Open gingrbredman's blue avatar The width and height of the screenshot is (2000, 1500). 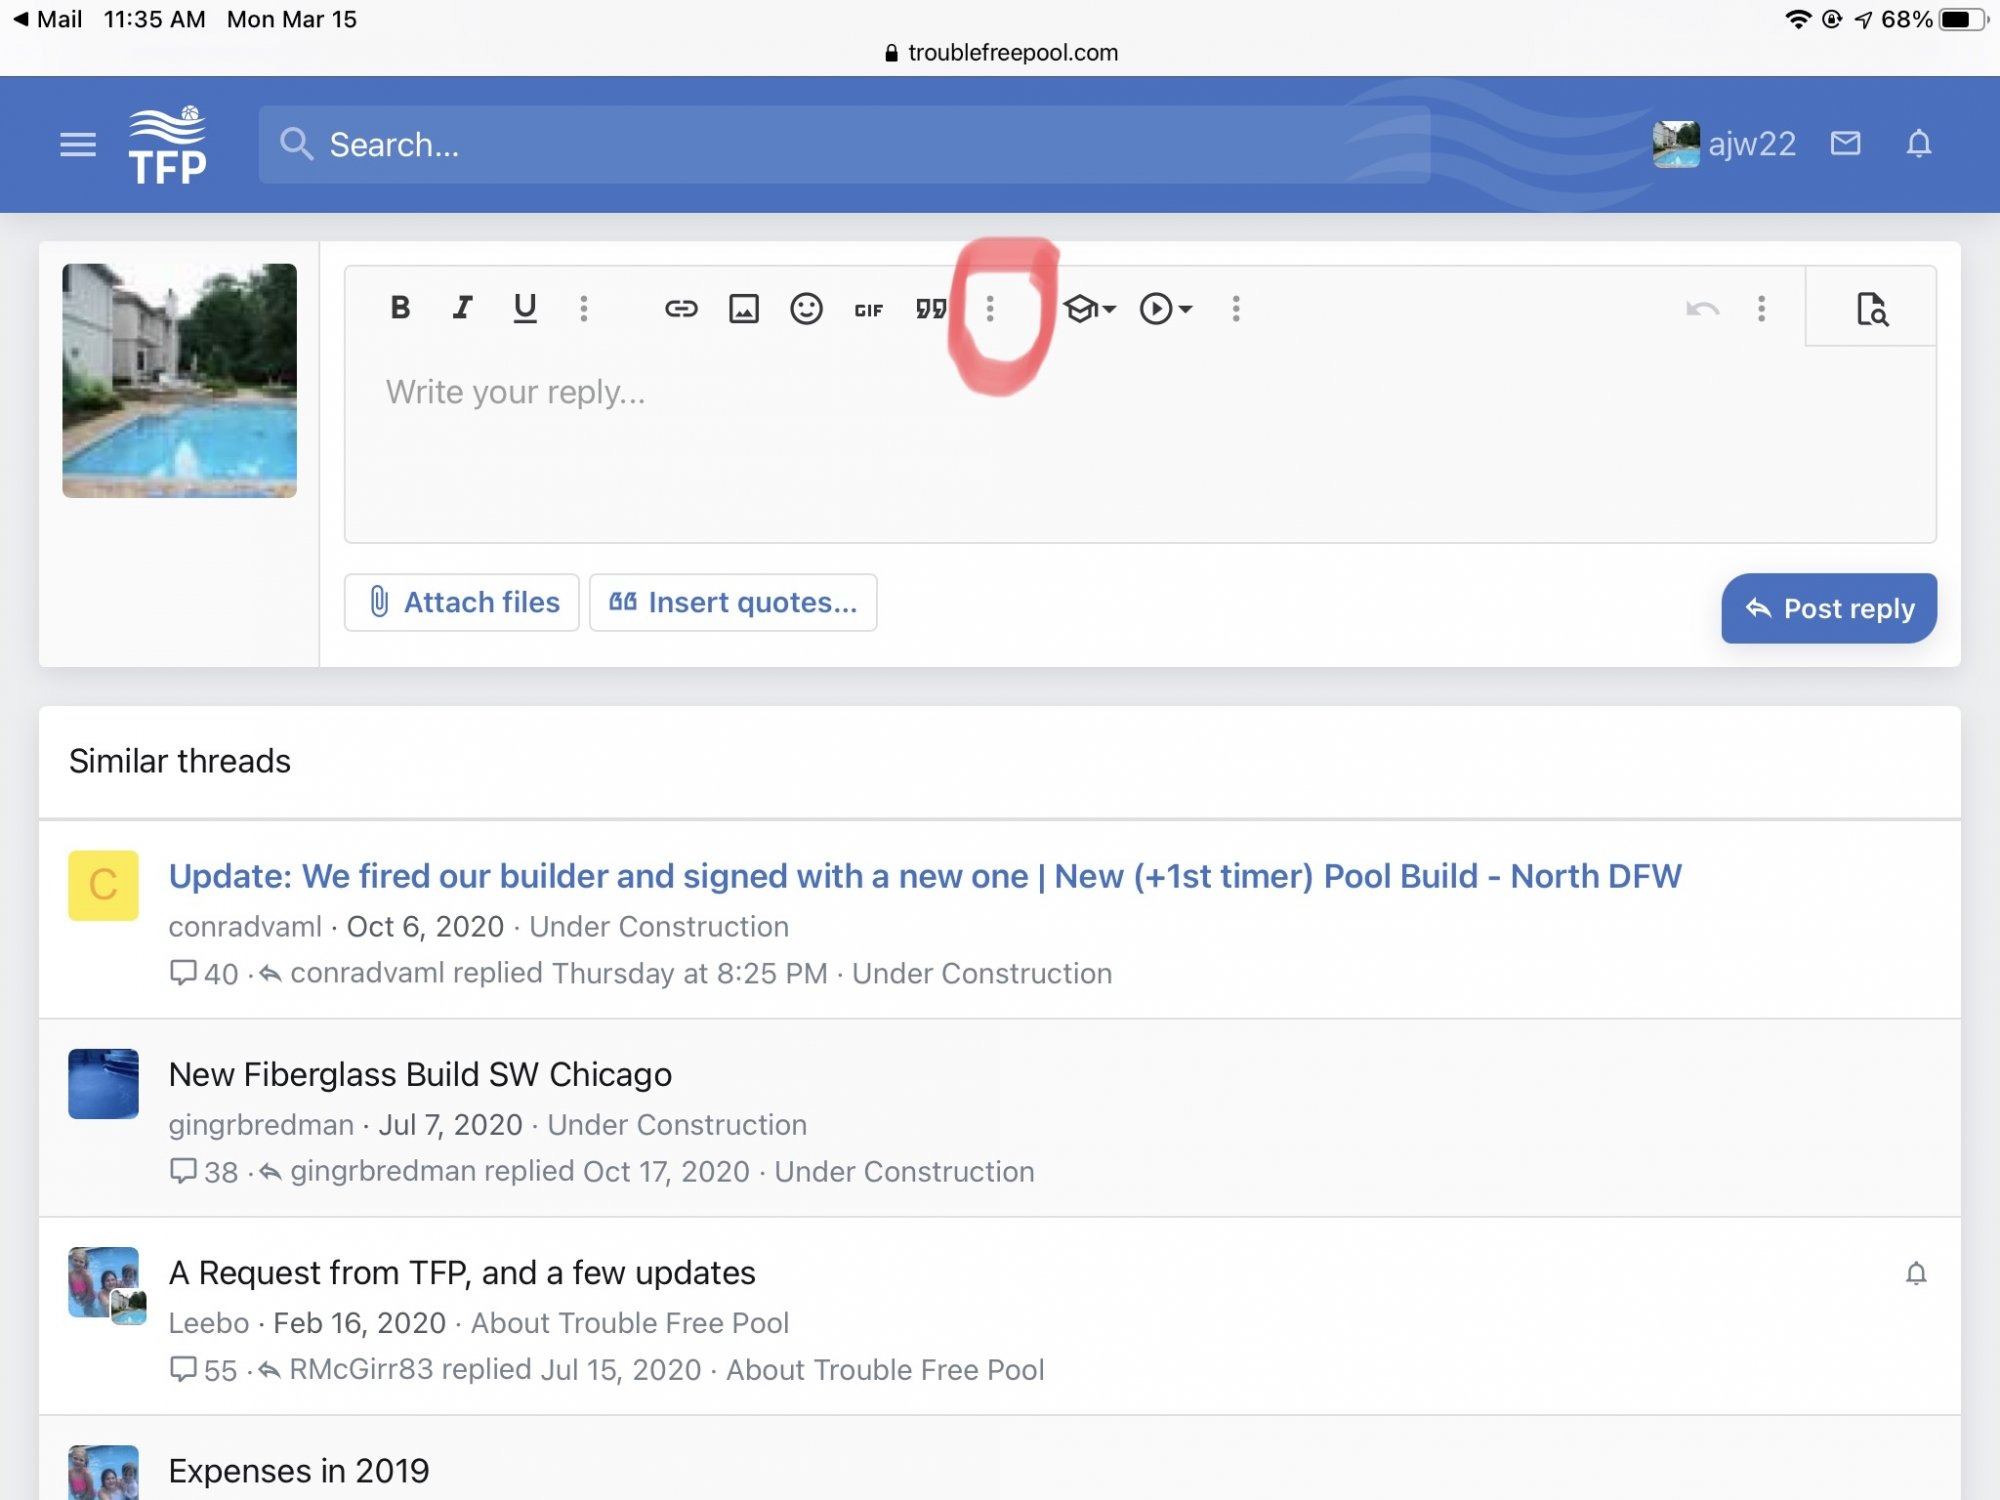click(x=103, y=1083)
